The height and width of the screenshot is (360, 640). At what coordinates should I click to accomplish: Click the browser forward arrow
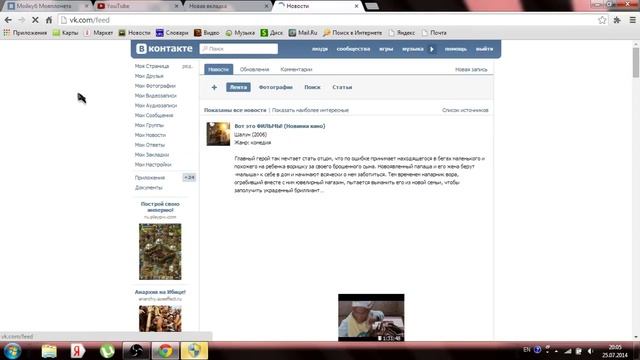(22, 20)
